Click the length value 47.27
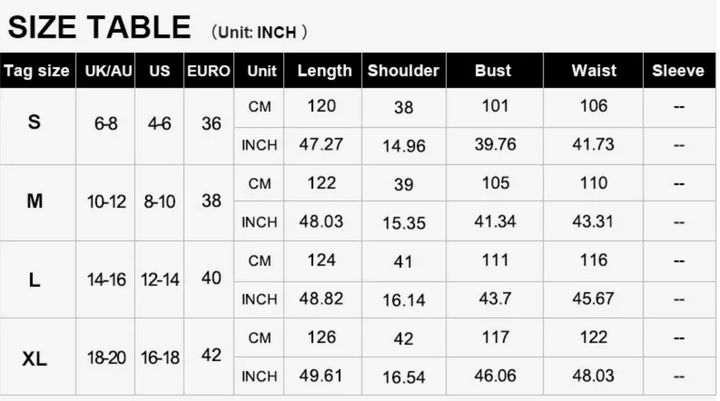The image size is (720, 401). pyautogui.click(x=321, y=144)
